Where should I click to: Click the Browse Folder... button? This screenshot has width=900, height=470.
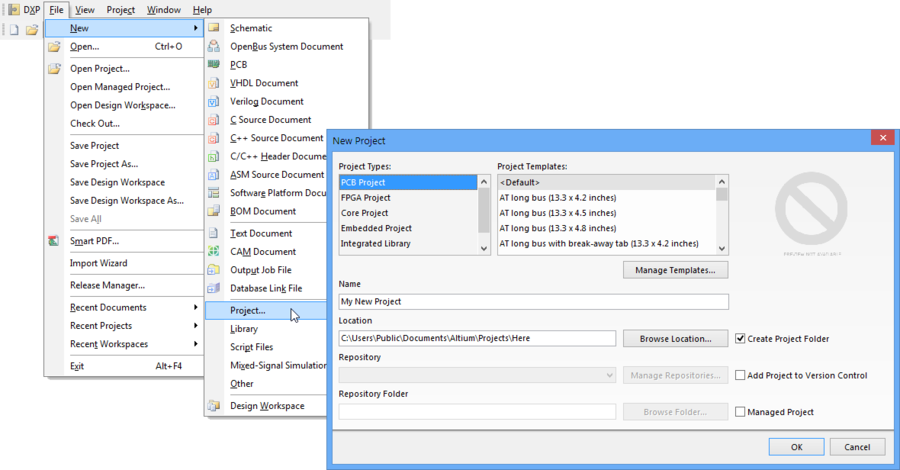[676, 412]
